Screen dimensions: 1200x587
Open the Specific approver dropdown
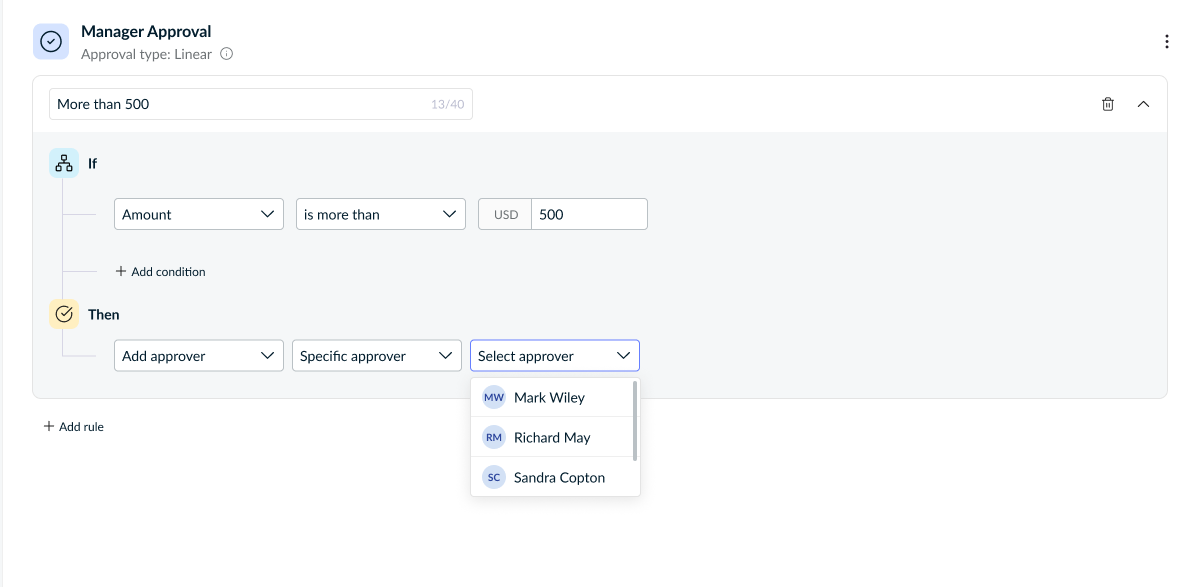tap(376, 356)
